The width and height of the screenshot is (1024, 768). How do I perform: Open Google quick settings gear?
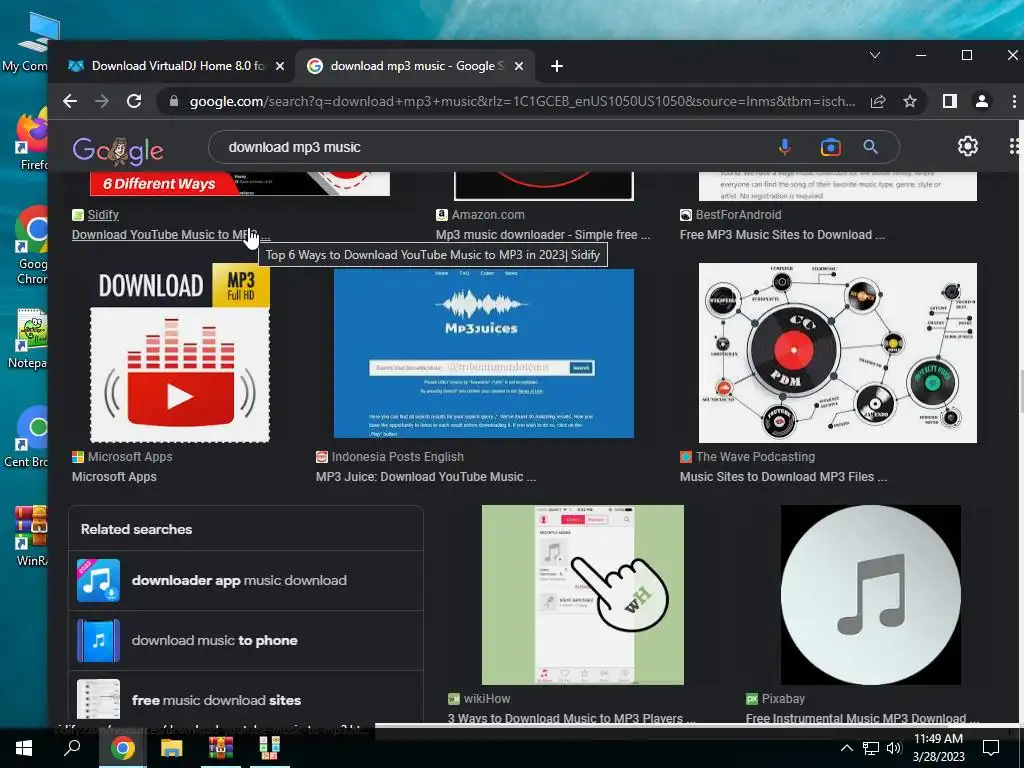point(968,146)
